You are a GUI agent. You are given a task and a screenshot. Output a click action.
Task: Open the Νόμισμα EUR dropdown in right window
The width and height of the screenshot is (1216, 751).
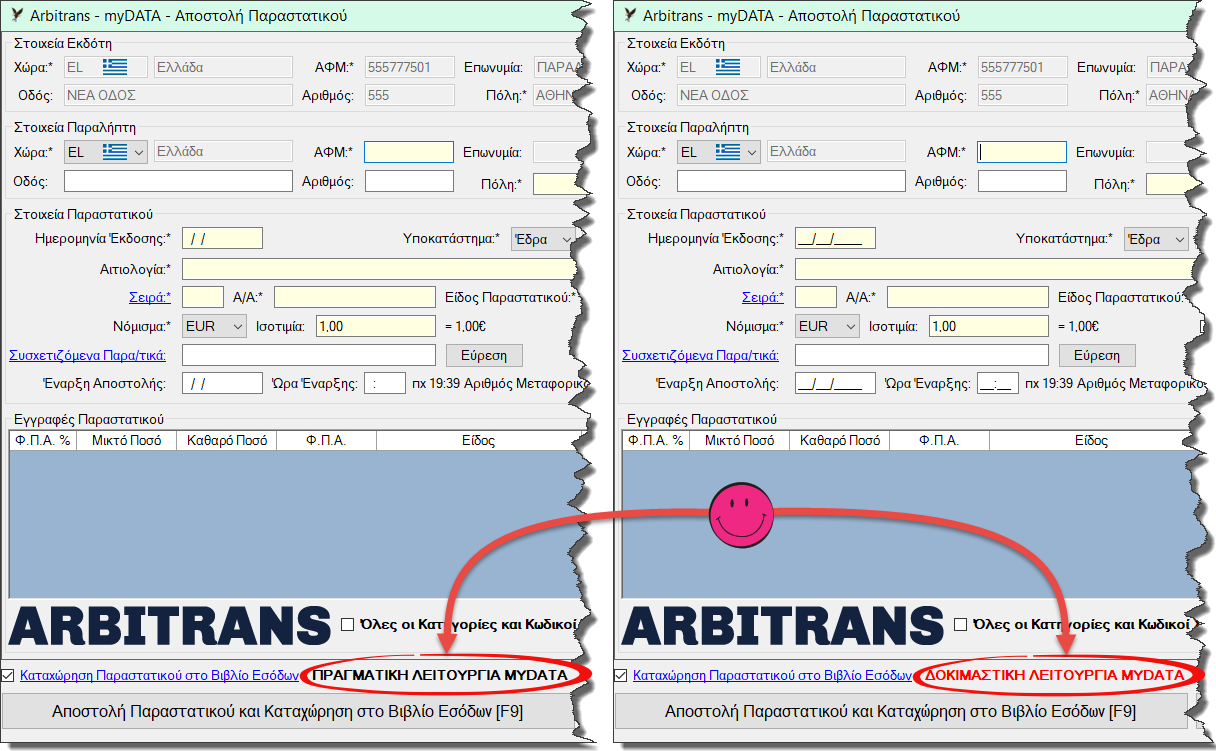(827, 326)
